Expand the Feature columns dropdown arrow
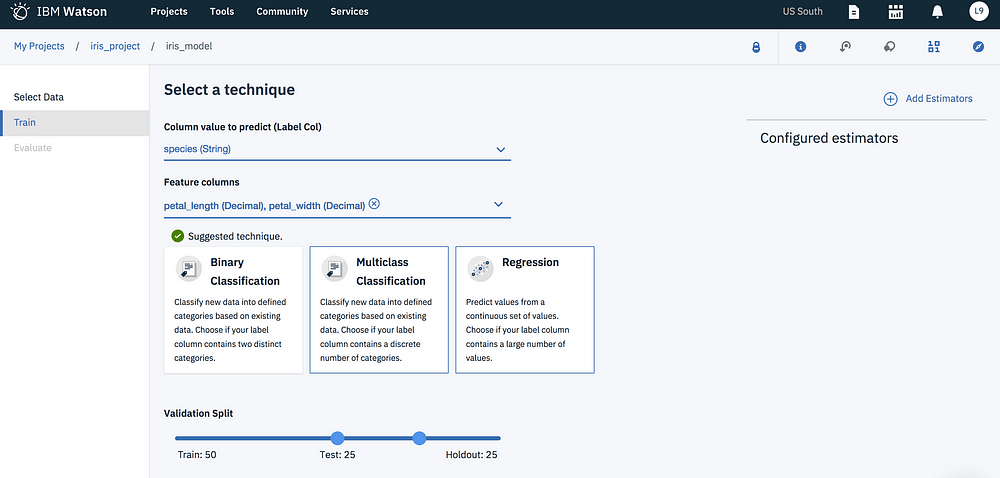 (x=499, y=205)
